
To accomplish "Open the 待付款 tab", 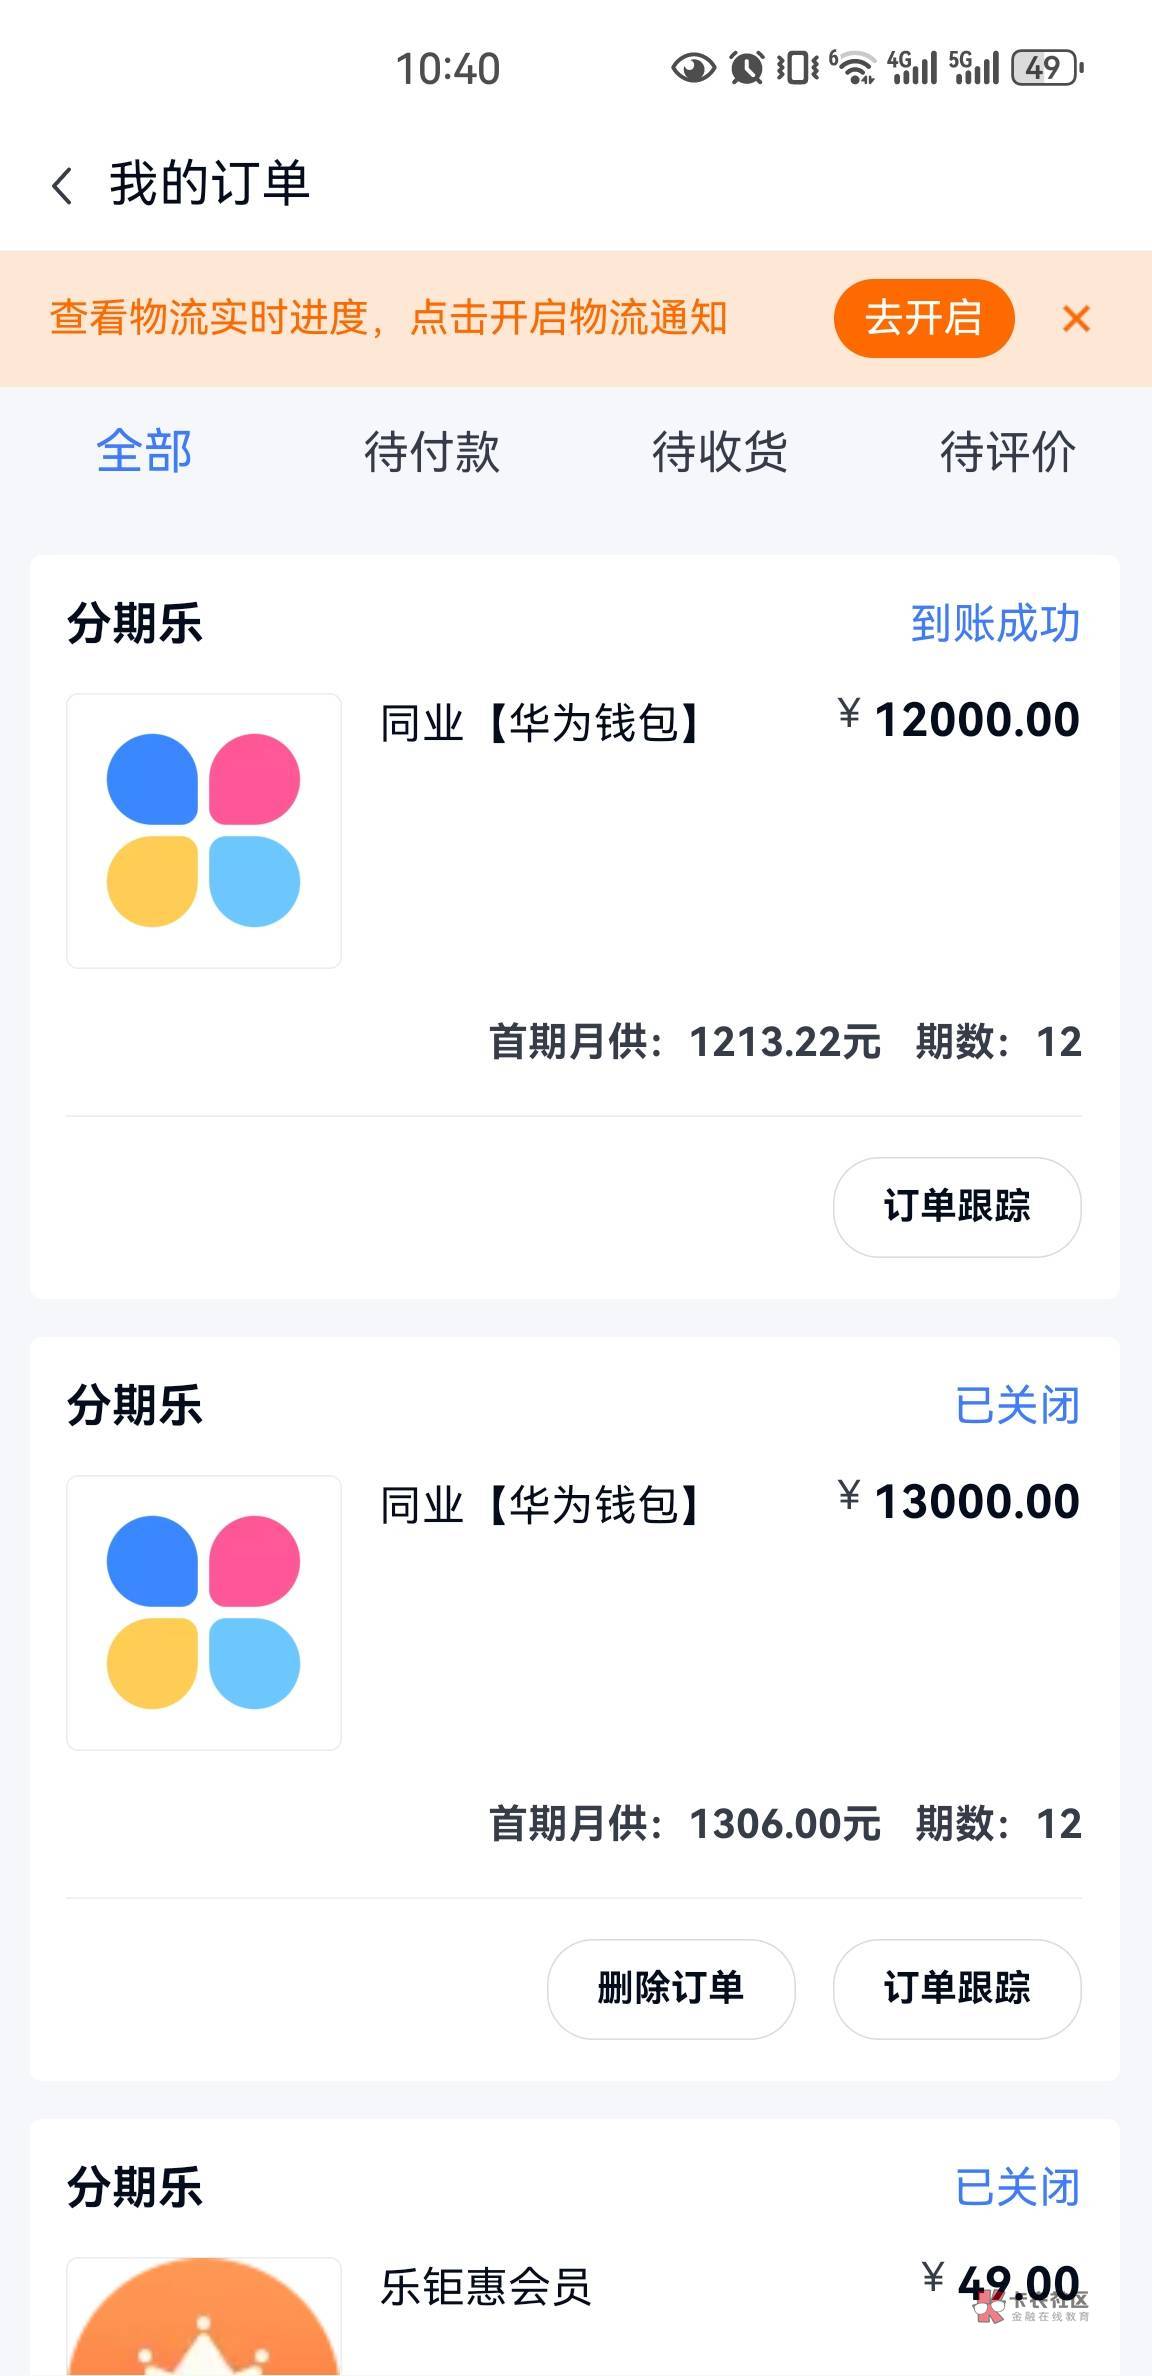I will pyautogui.click(x=432, y=451).
